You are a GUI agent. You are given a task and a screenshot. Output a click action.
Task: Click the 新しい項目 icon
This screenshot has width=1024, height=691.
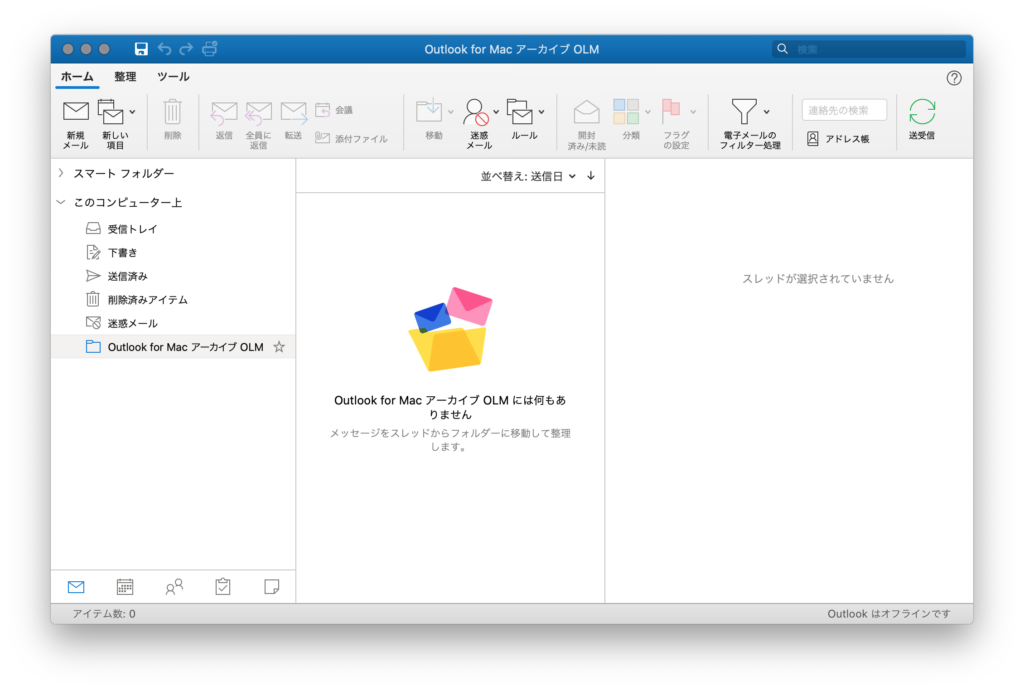[x=110, y=111]
